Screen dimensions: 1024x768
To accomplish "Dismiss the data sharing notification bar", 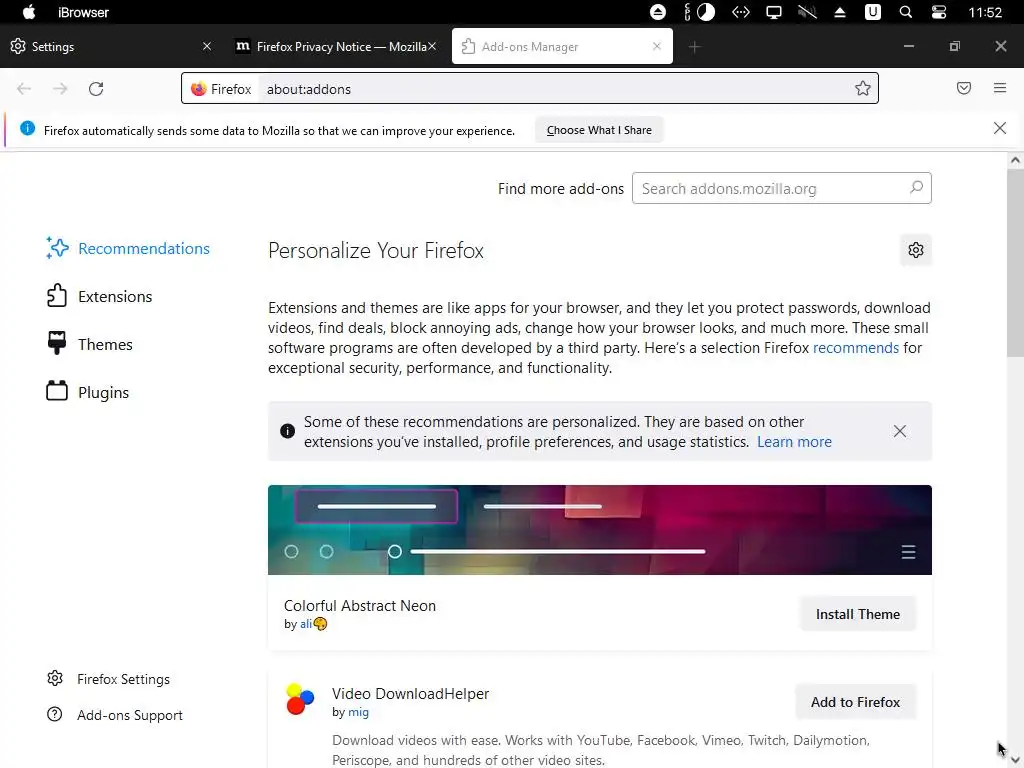I will tap(999, 128).
